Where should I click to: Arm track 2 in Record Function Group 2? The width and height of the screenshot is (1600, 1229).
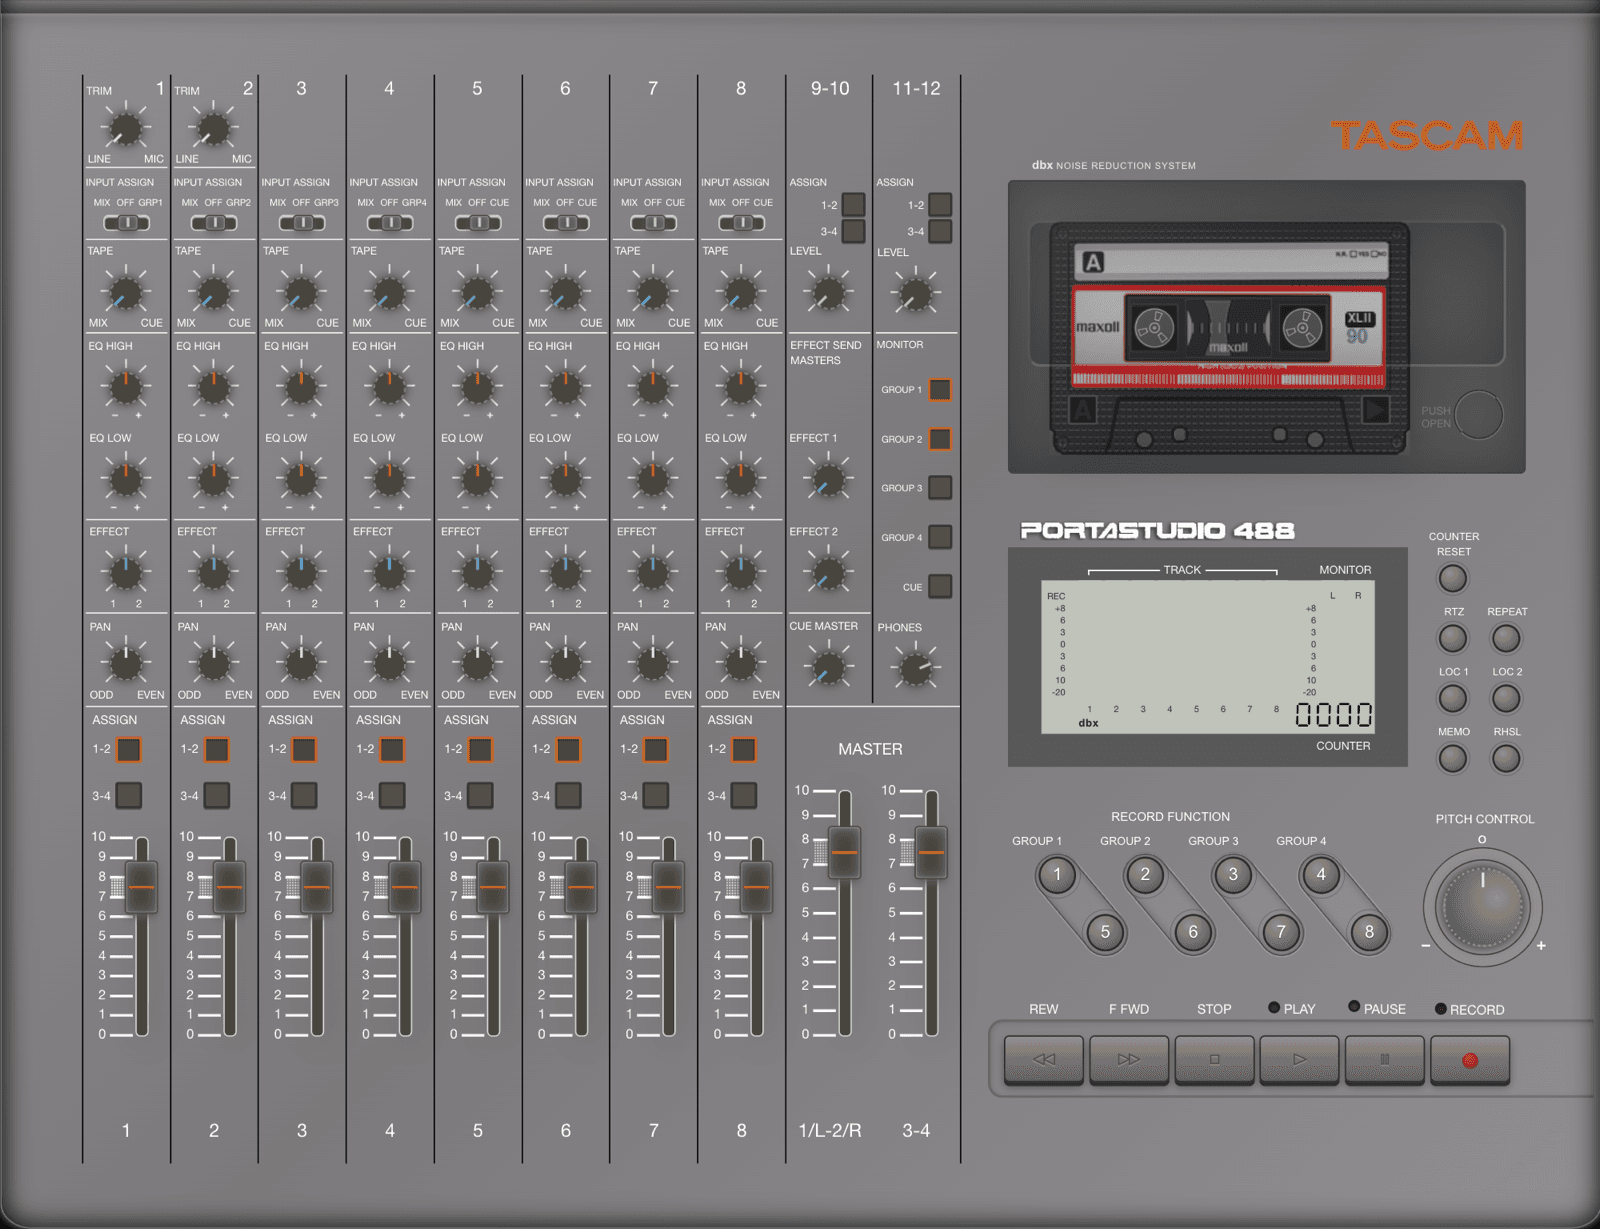[x=1145, y=876]
